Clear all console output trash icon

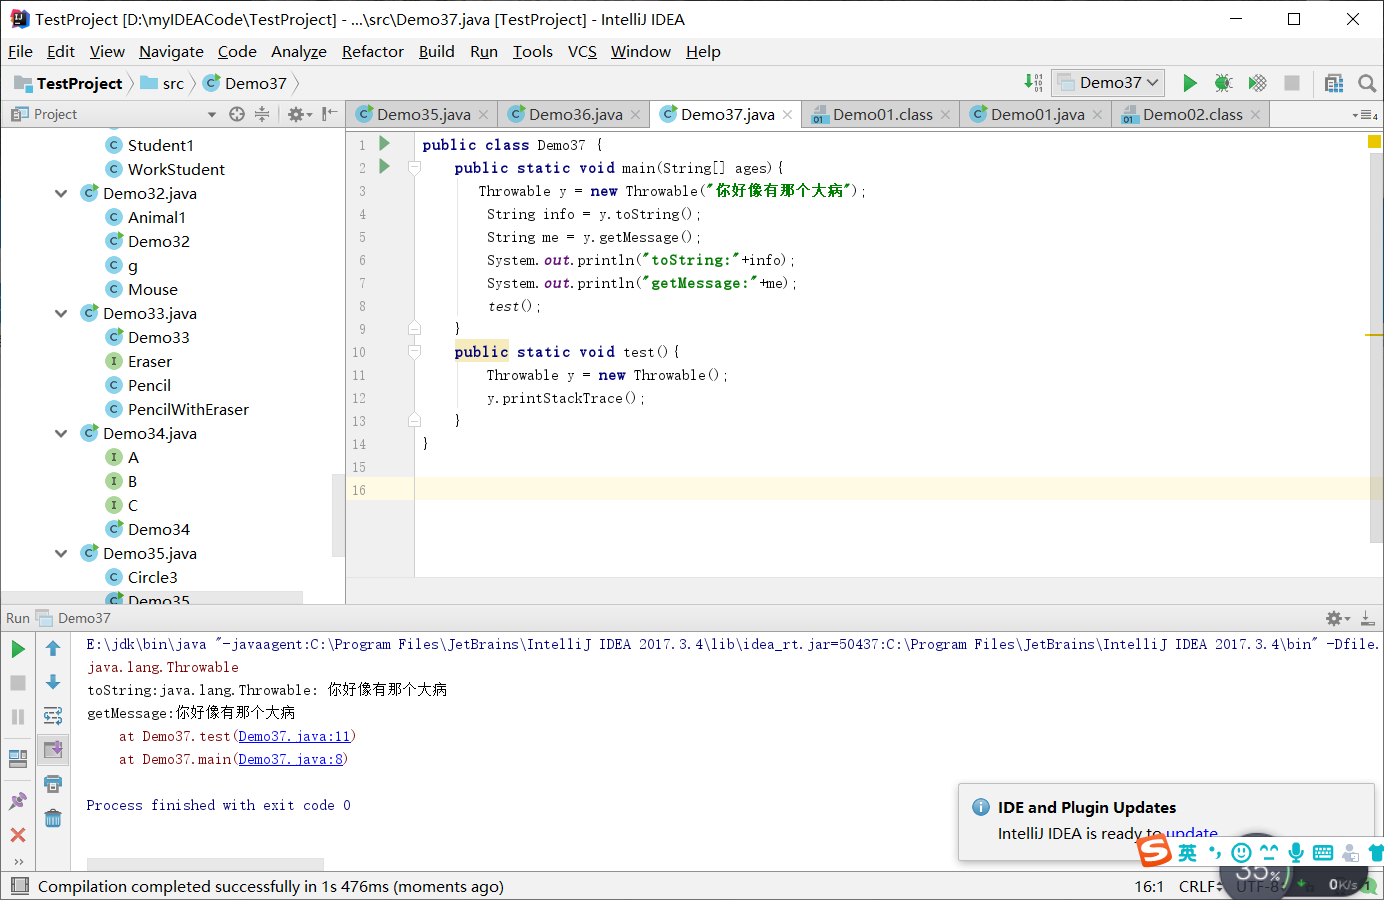coord(53,818)
